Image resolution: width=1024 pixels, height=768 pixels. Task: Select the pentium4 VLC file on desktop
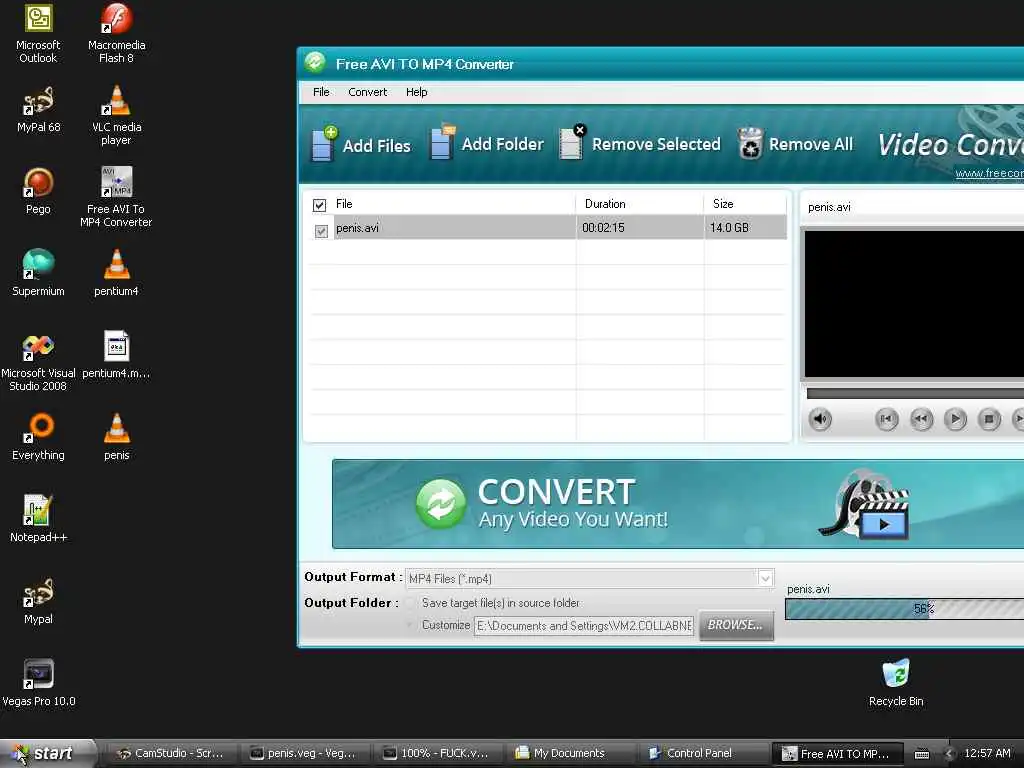(x=116, y=273)
